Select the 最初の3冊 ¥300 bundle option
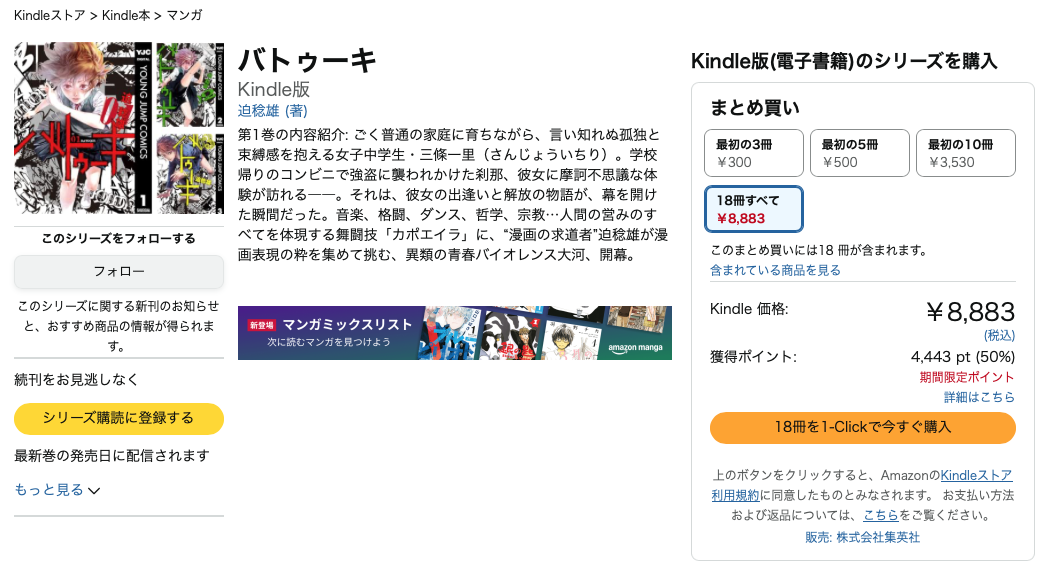 click(754, 153)
